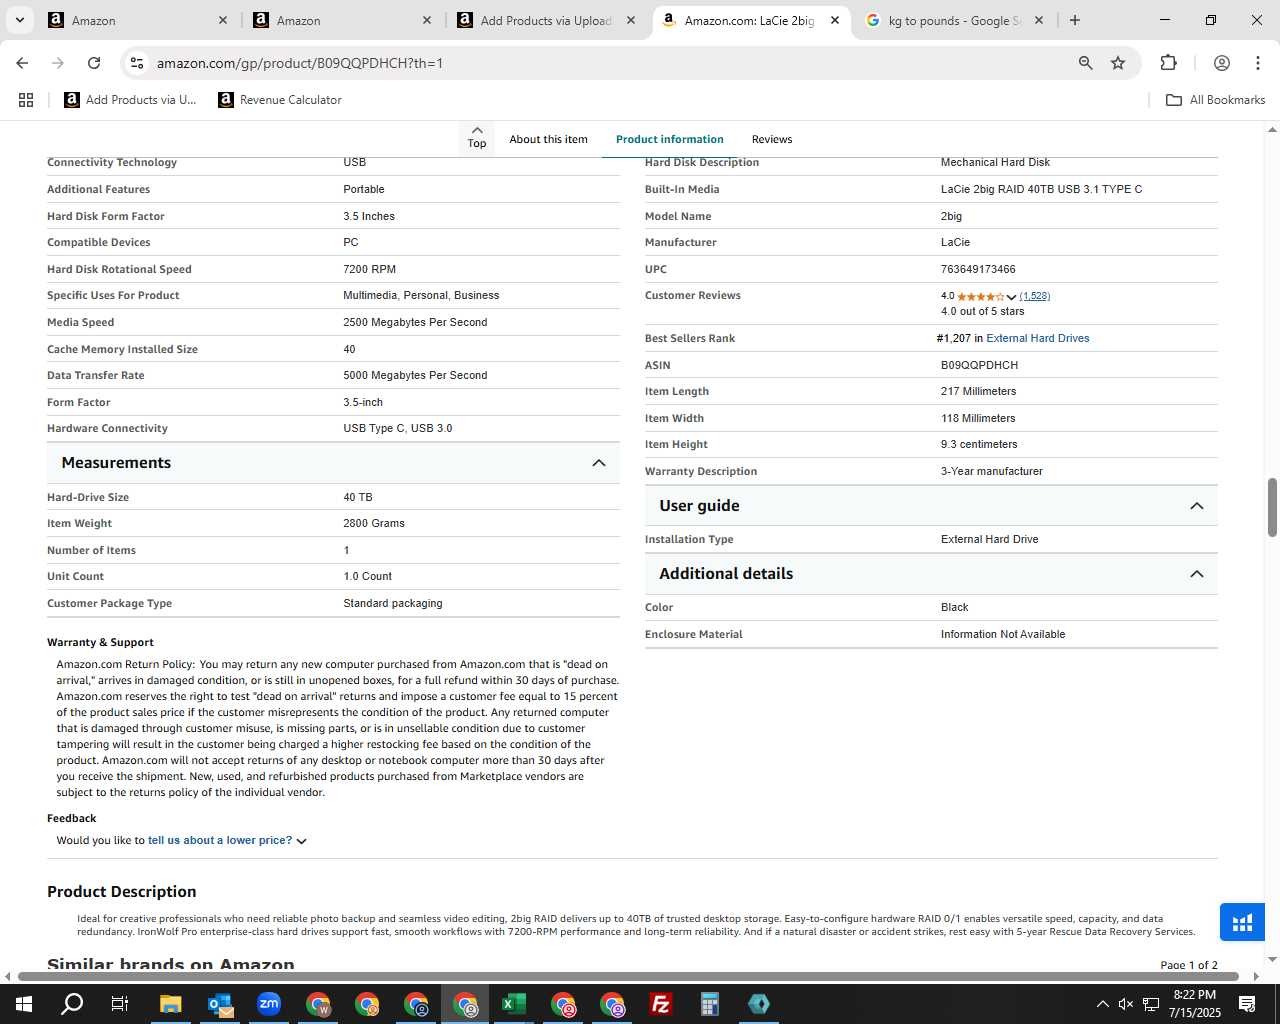Open a new browser tab
This screenshot has width=1280, height=1024.
point(1075,20)
